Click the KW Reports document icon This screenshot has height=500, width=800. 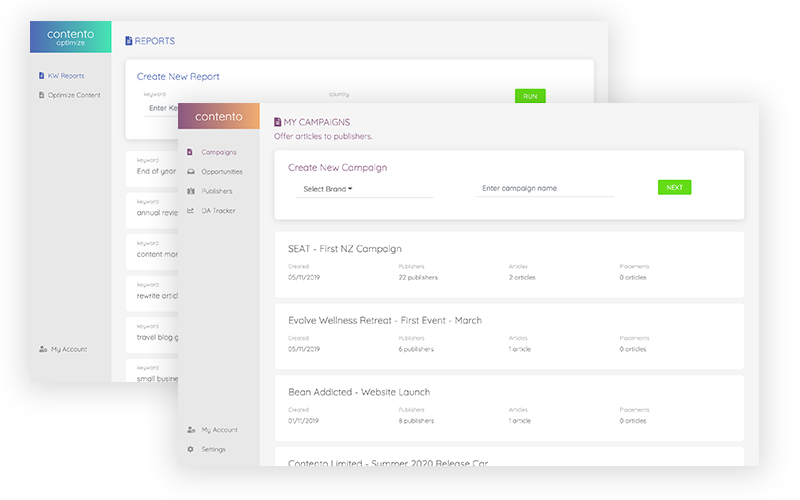(x=41, y=76)
